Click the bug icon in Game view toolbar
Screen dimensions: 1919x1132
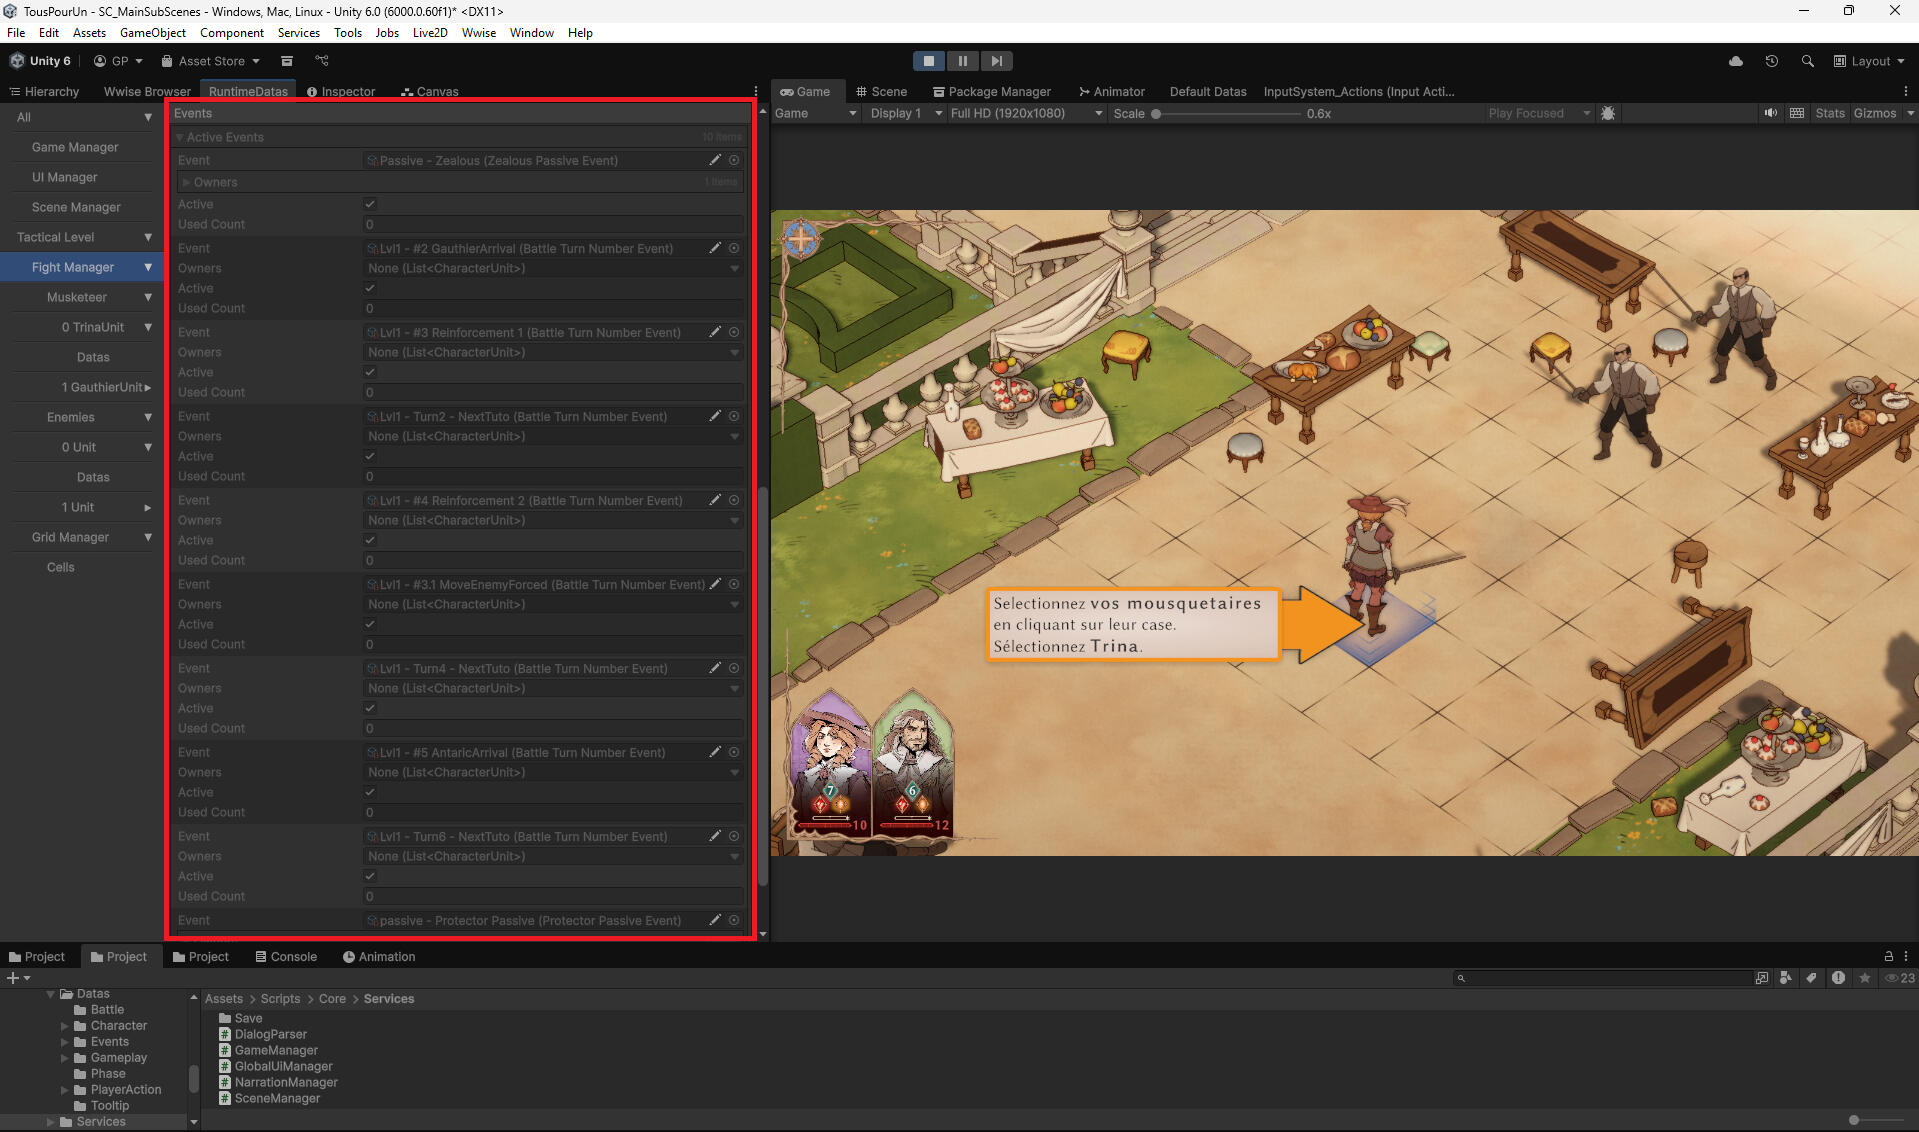[x=1608, y=114]
